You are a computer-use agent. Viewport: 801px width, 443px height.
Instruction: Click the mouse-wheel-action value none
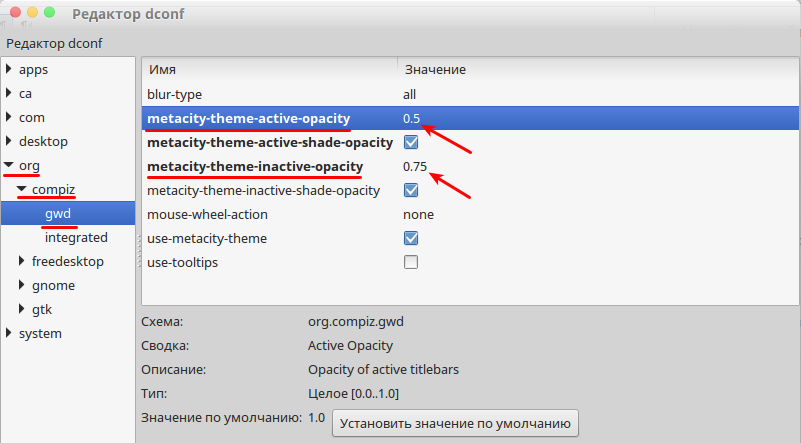point(418,215)
